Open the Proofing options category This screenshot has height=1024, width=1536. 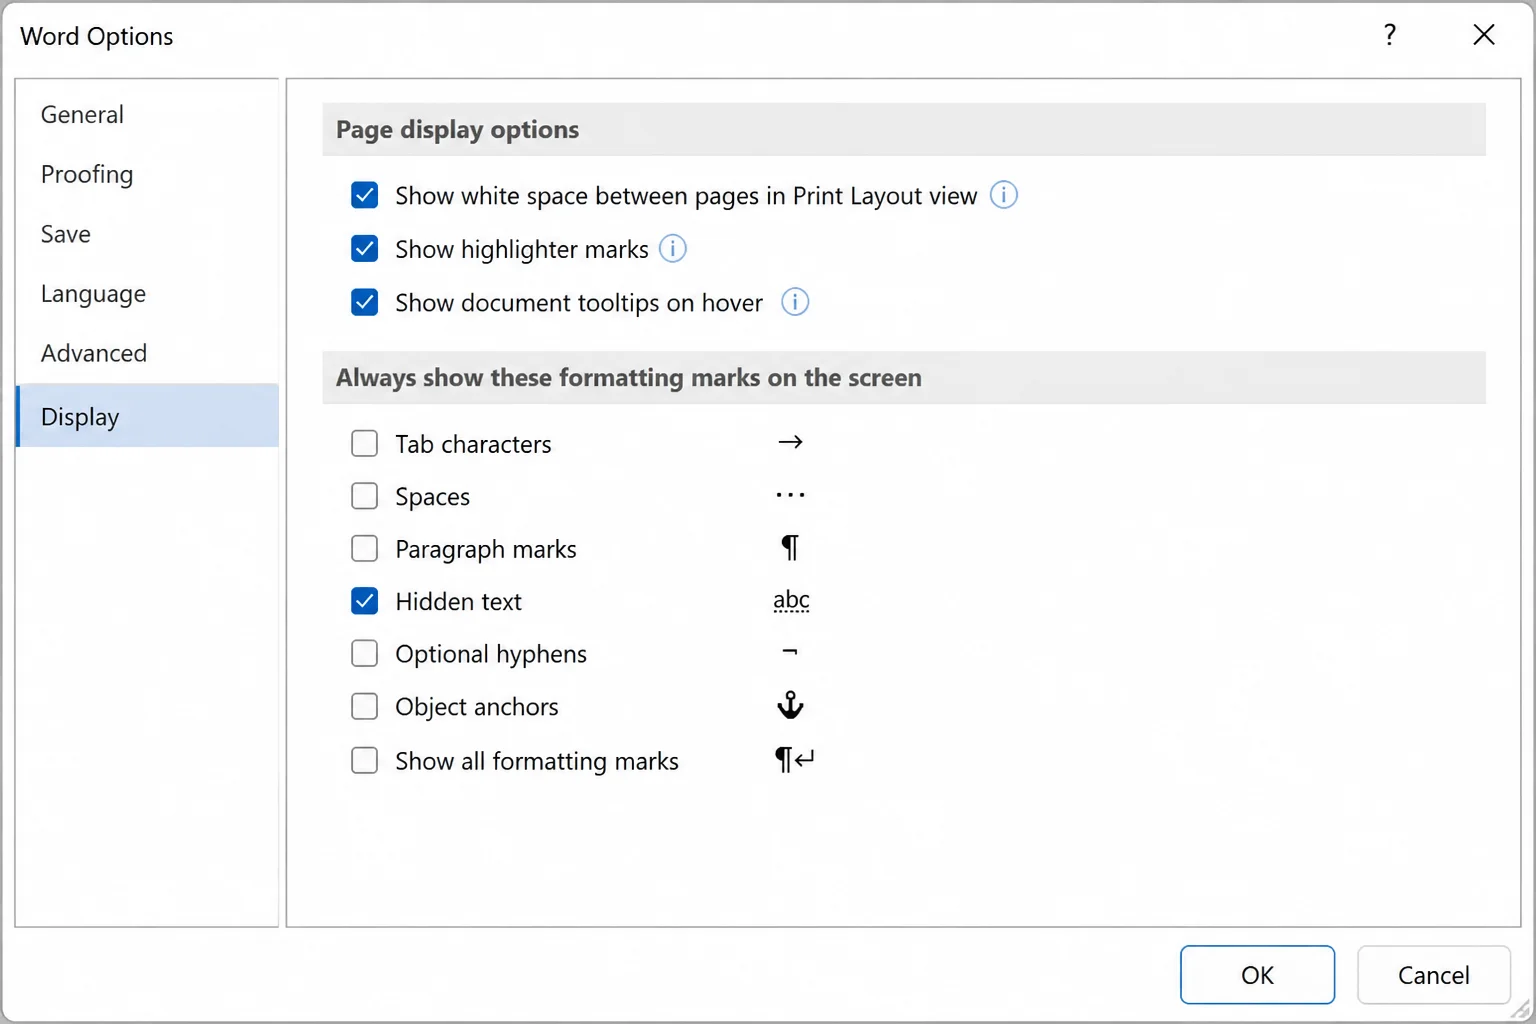[x=147, y=174]
